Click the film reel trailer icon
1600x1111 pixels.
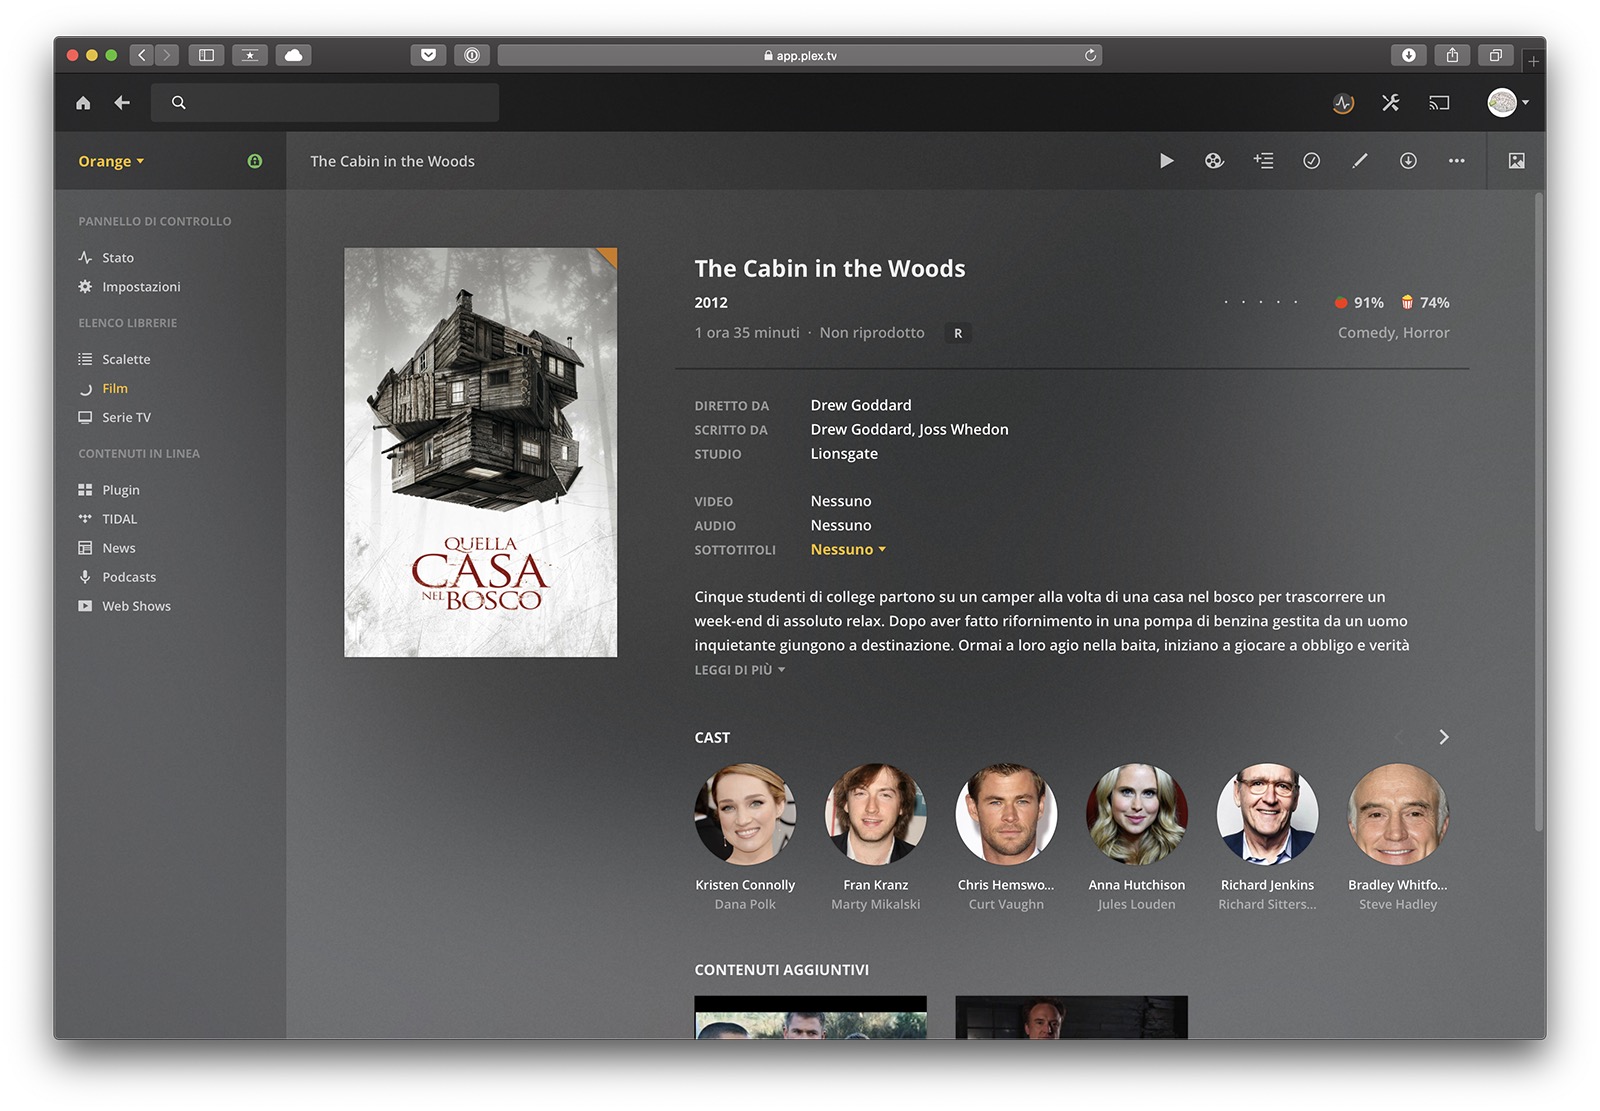[x=1214, y=161]
